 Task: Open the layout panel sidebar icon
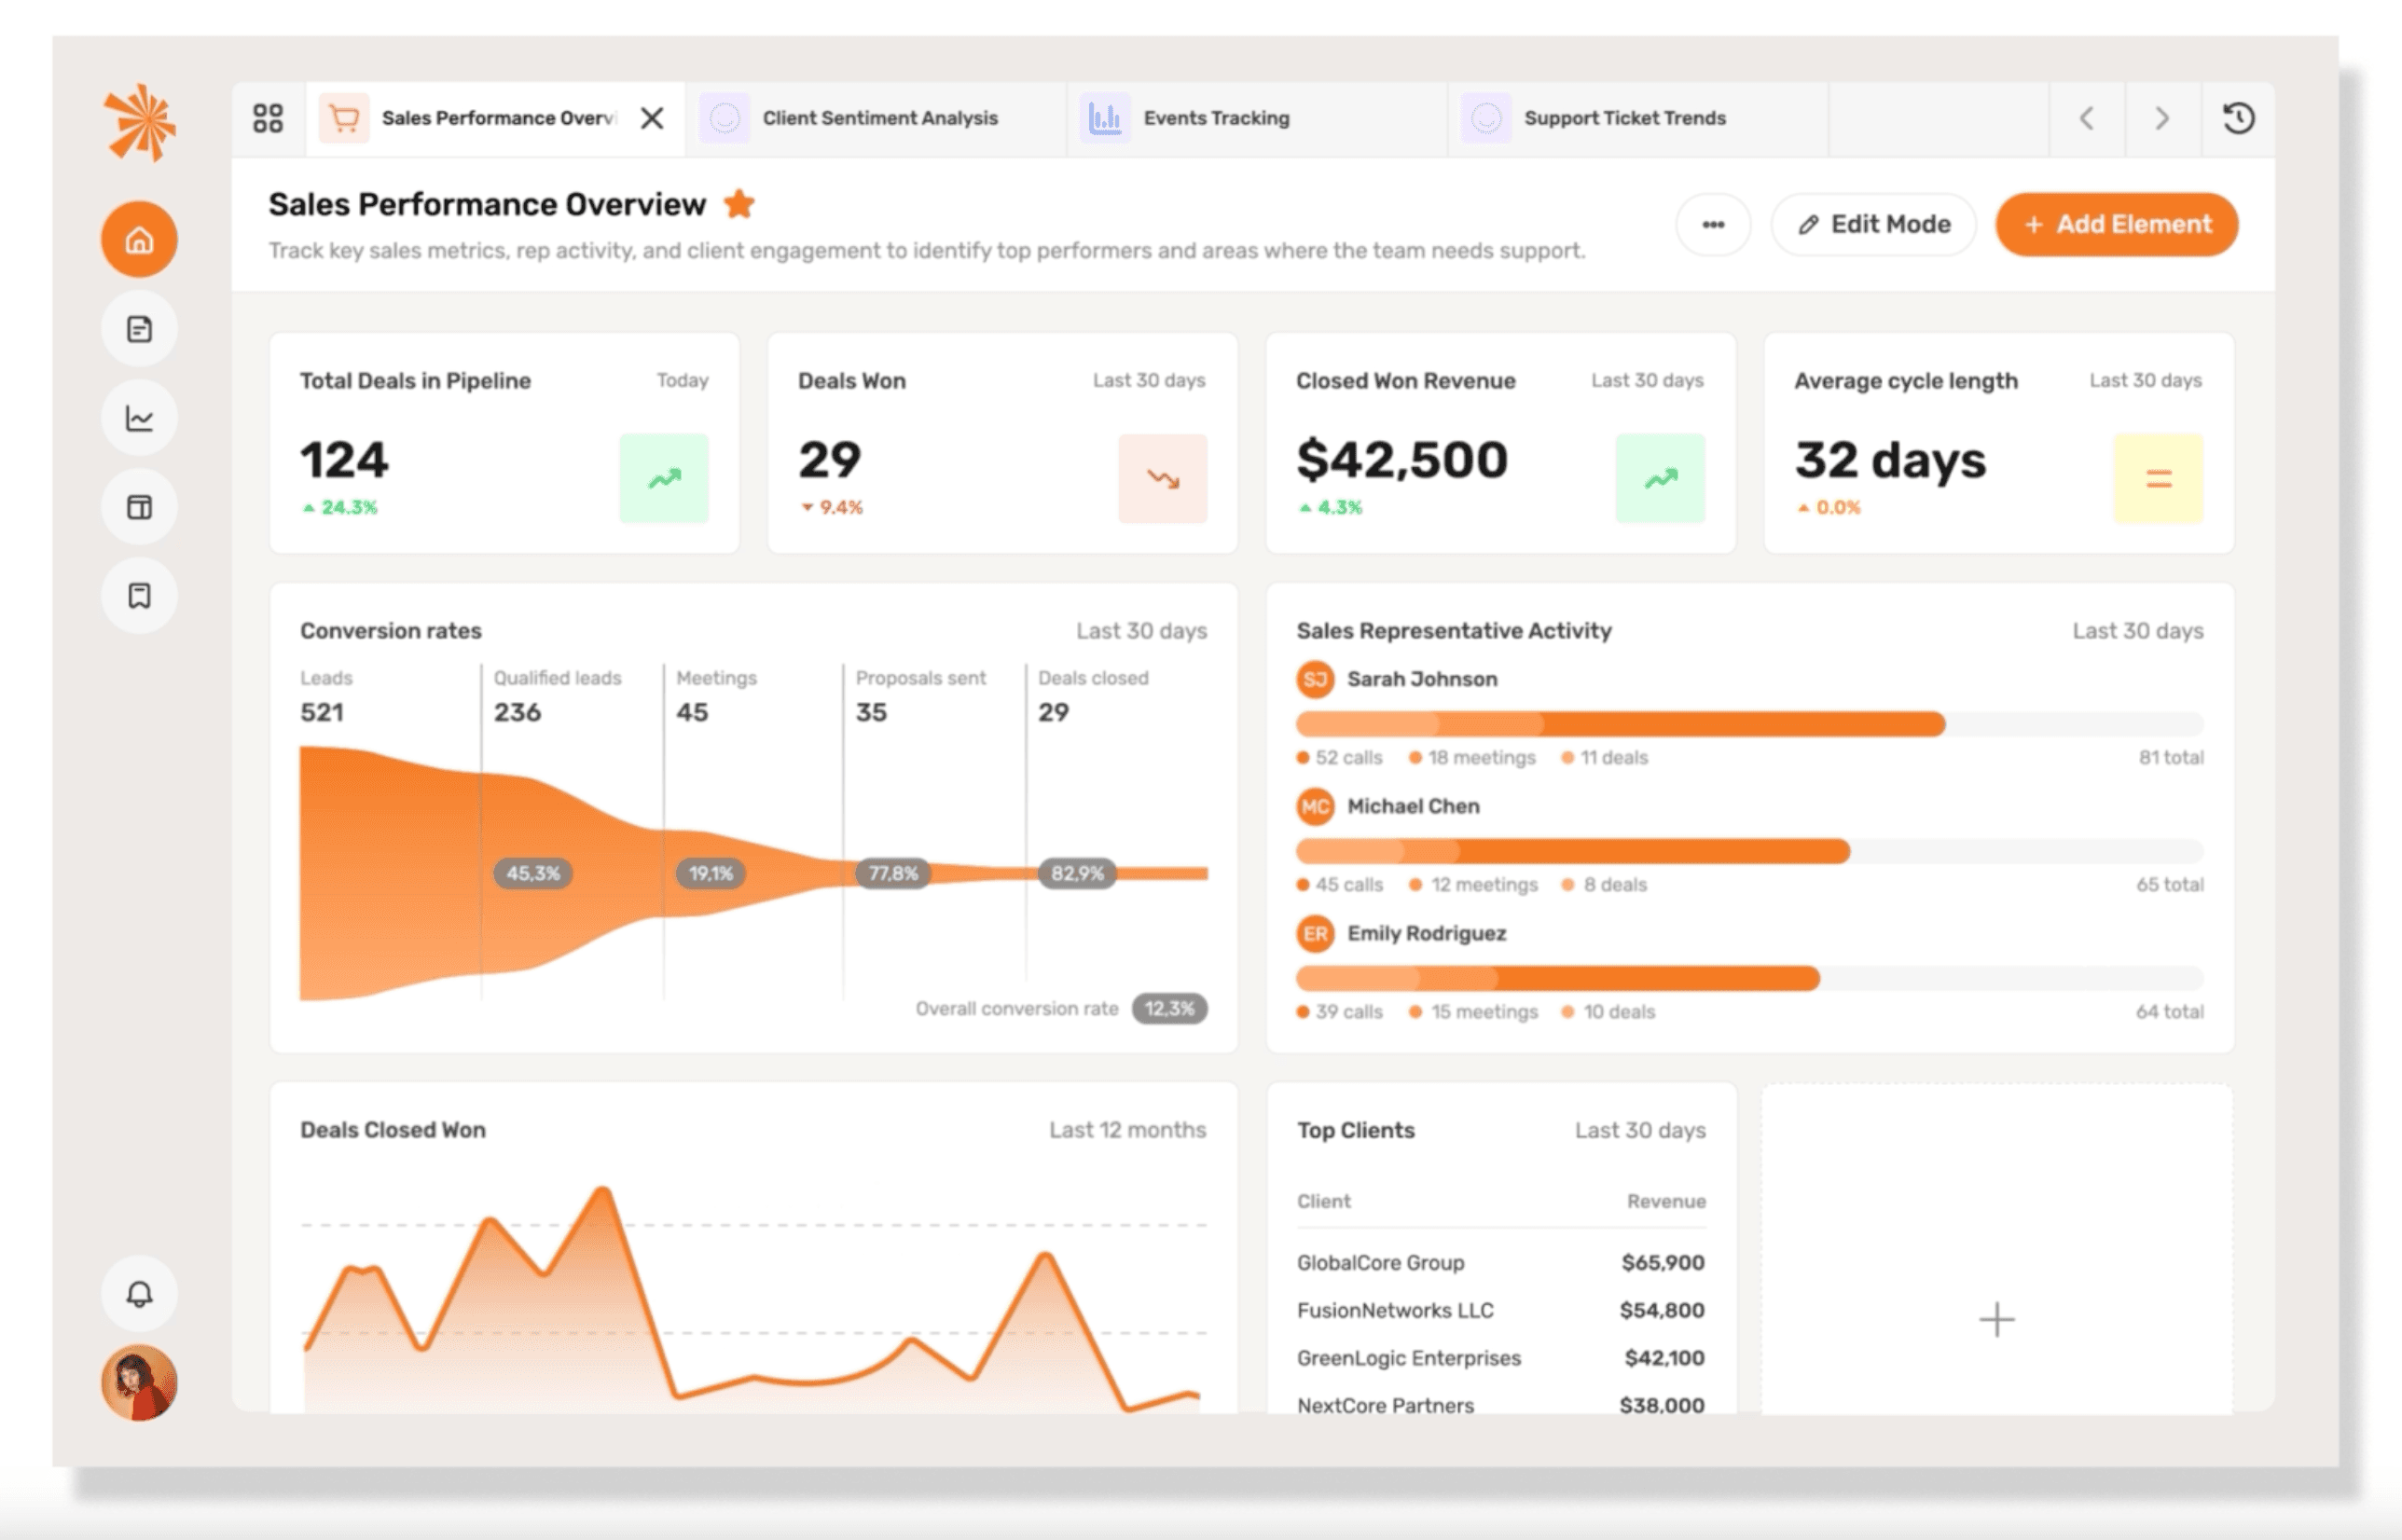pyautogui.click(x=139, y=507)
